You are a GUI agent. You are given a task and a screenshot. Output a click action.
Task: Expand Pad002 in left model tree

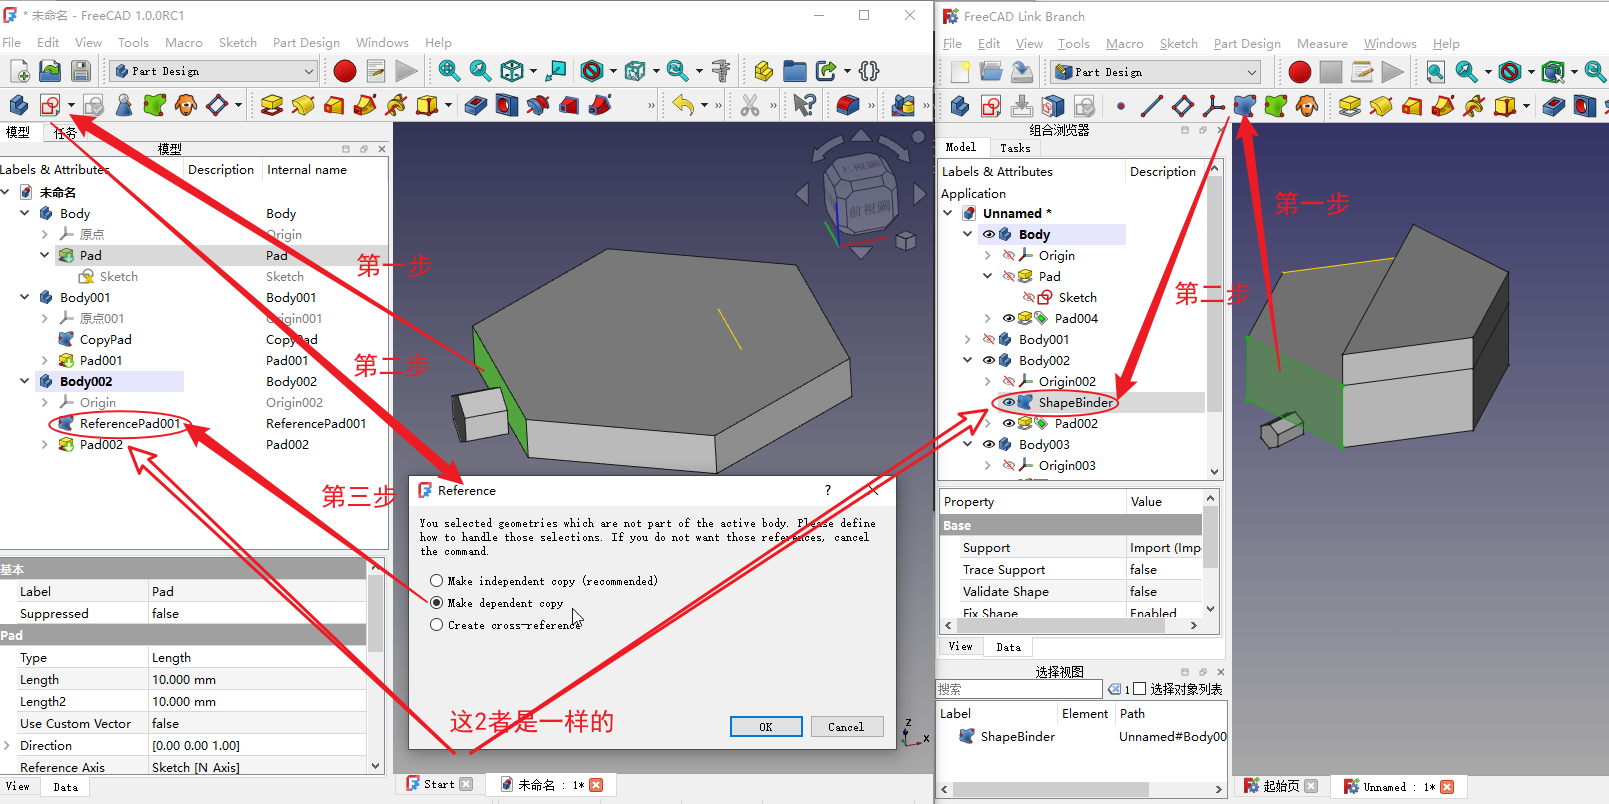45,444
